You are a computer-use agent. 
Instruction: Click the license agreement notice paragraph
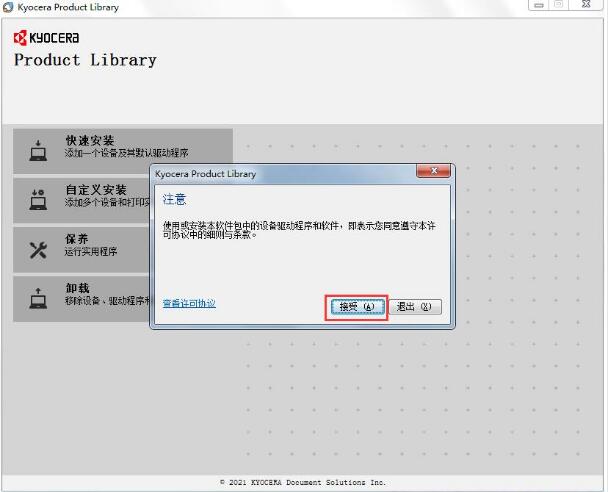(x=299, y=230)
